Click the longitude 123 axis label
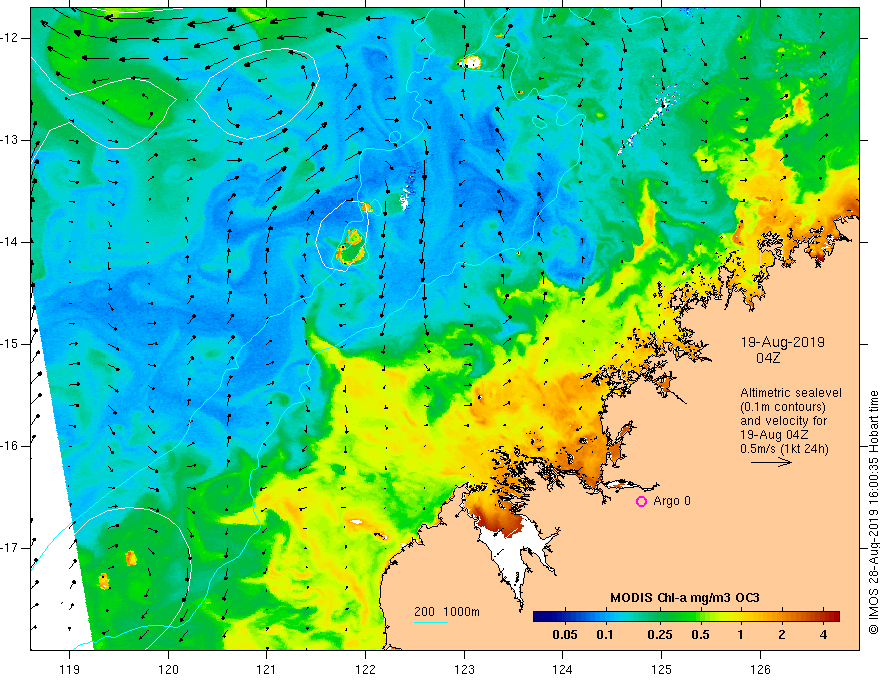Image resolution: width=880 pixels, height=680 pixels. [464, 669]
